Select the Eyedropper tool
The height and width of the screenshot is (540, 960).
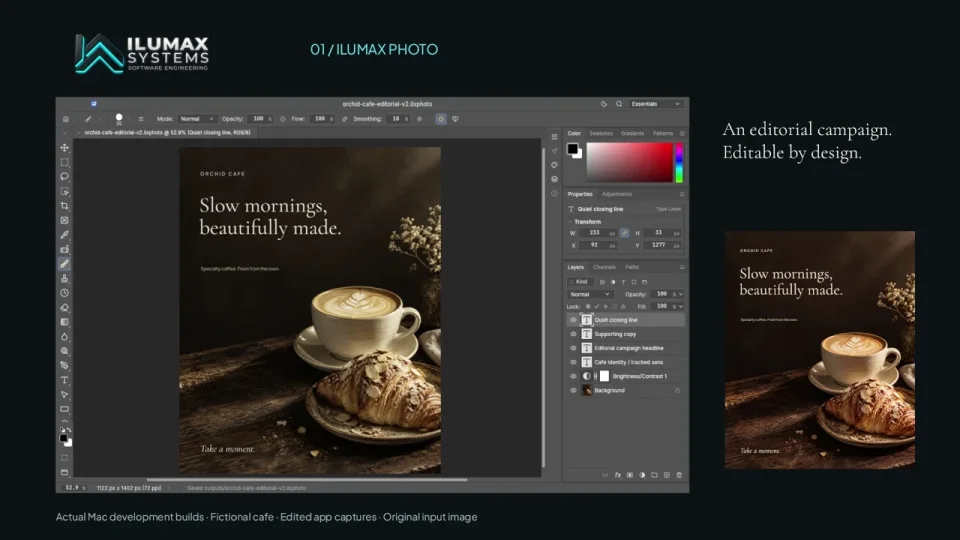(64, 235)
